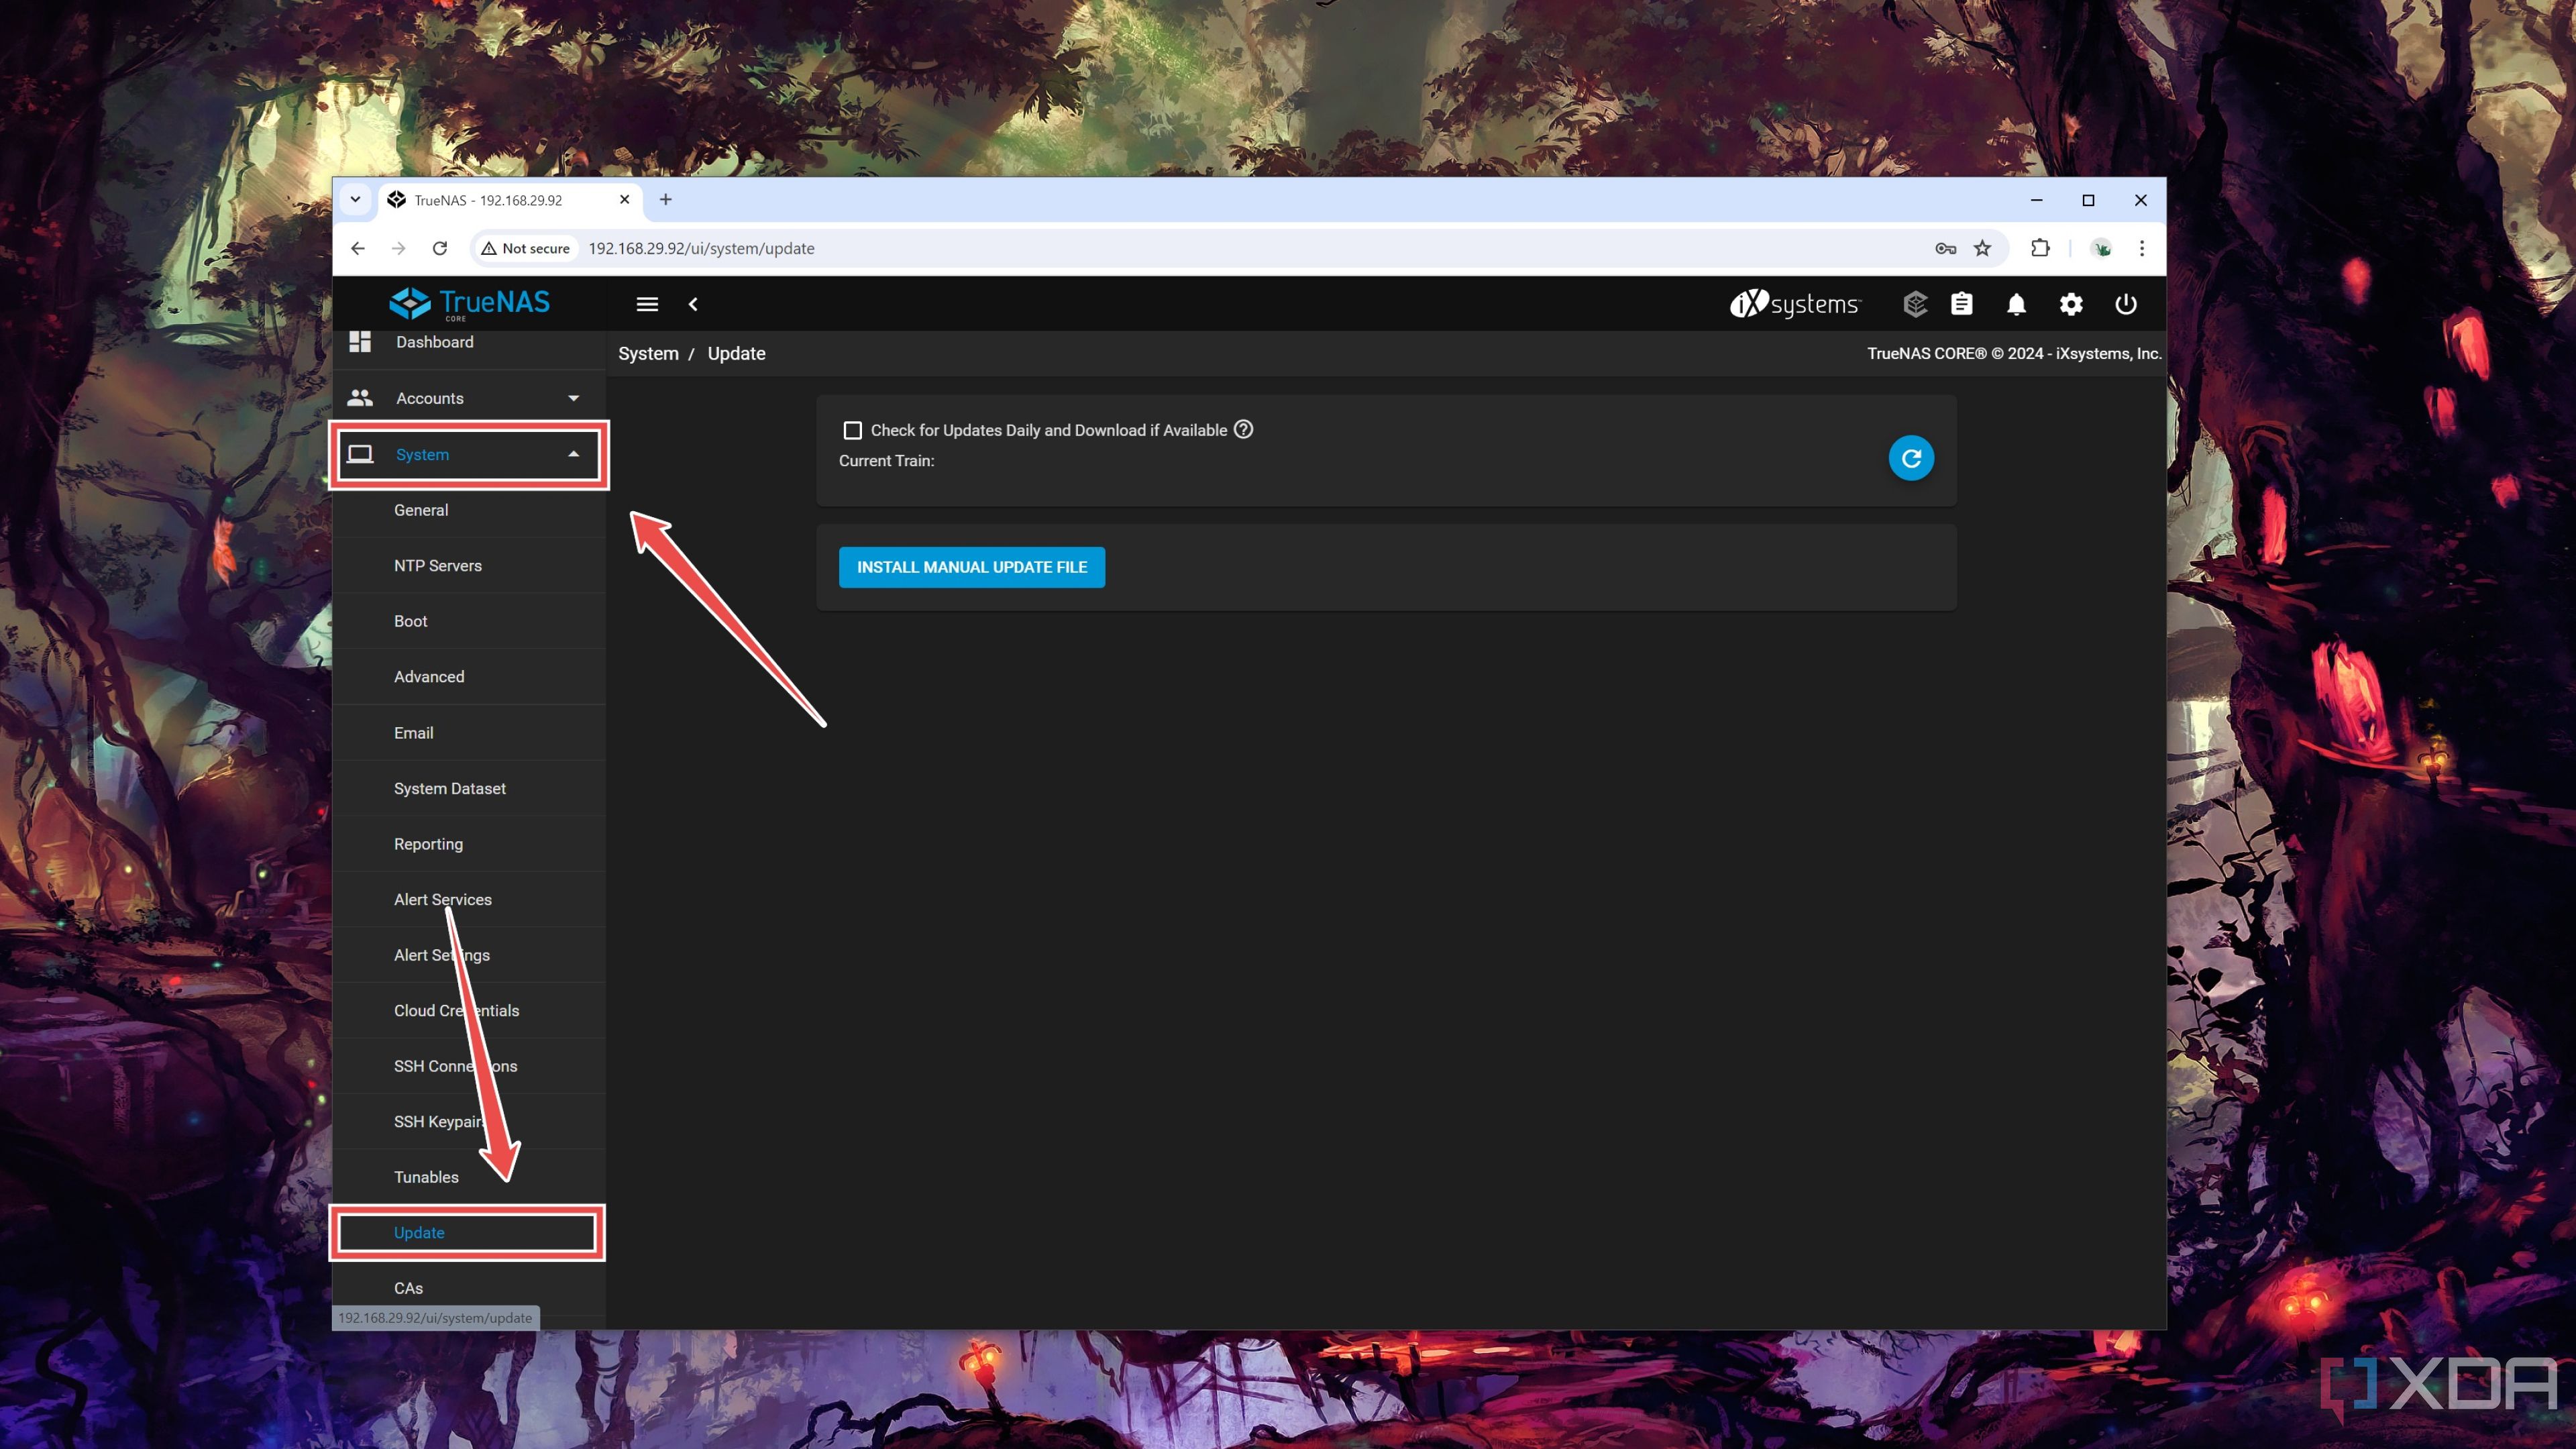Click the iXsystems logo icon

point(1794,303)
